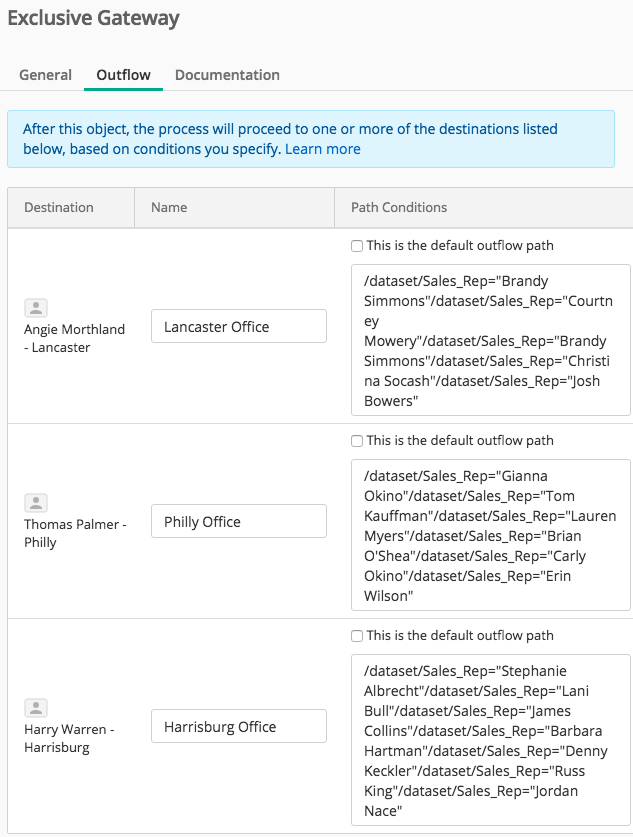Enable default outflow path for Philly Office
The height and width of the screenshot is (837, 633).
tap(357, 441)
